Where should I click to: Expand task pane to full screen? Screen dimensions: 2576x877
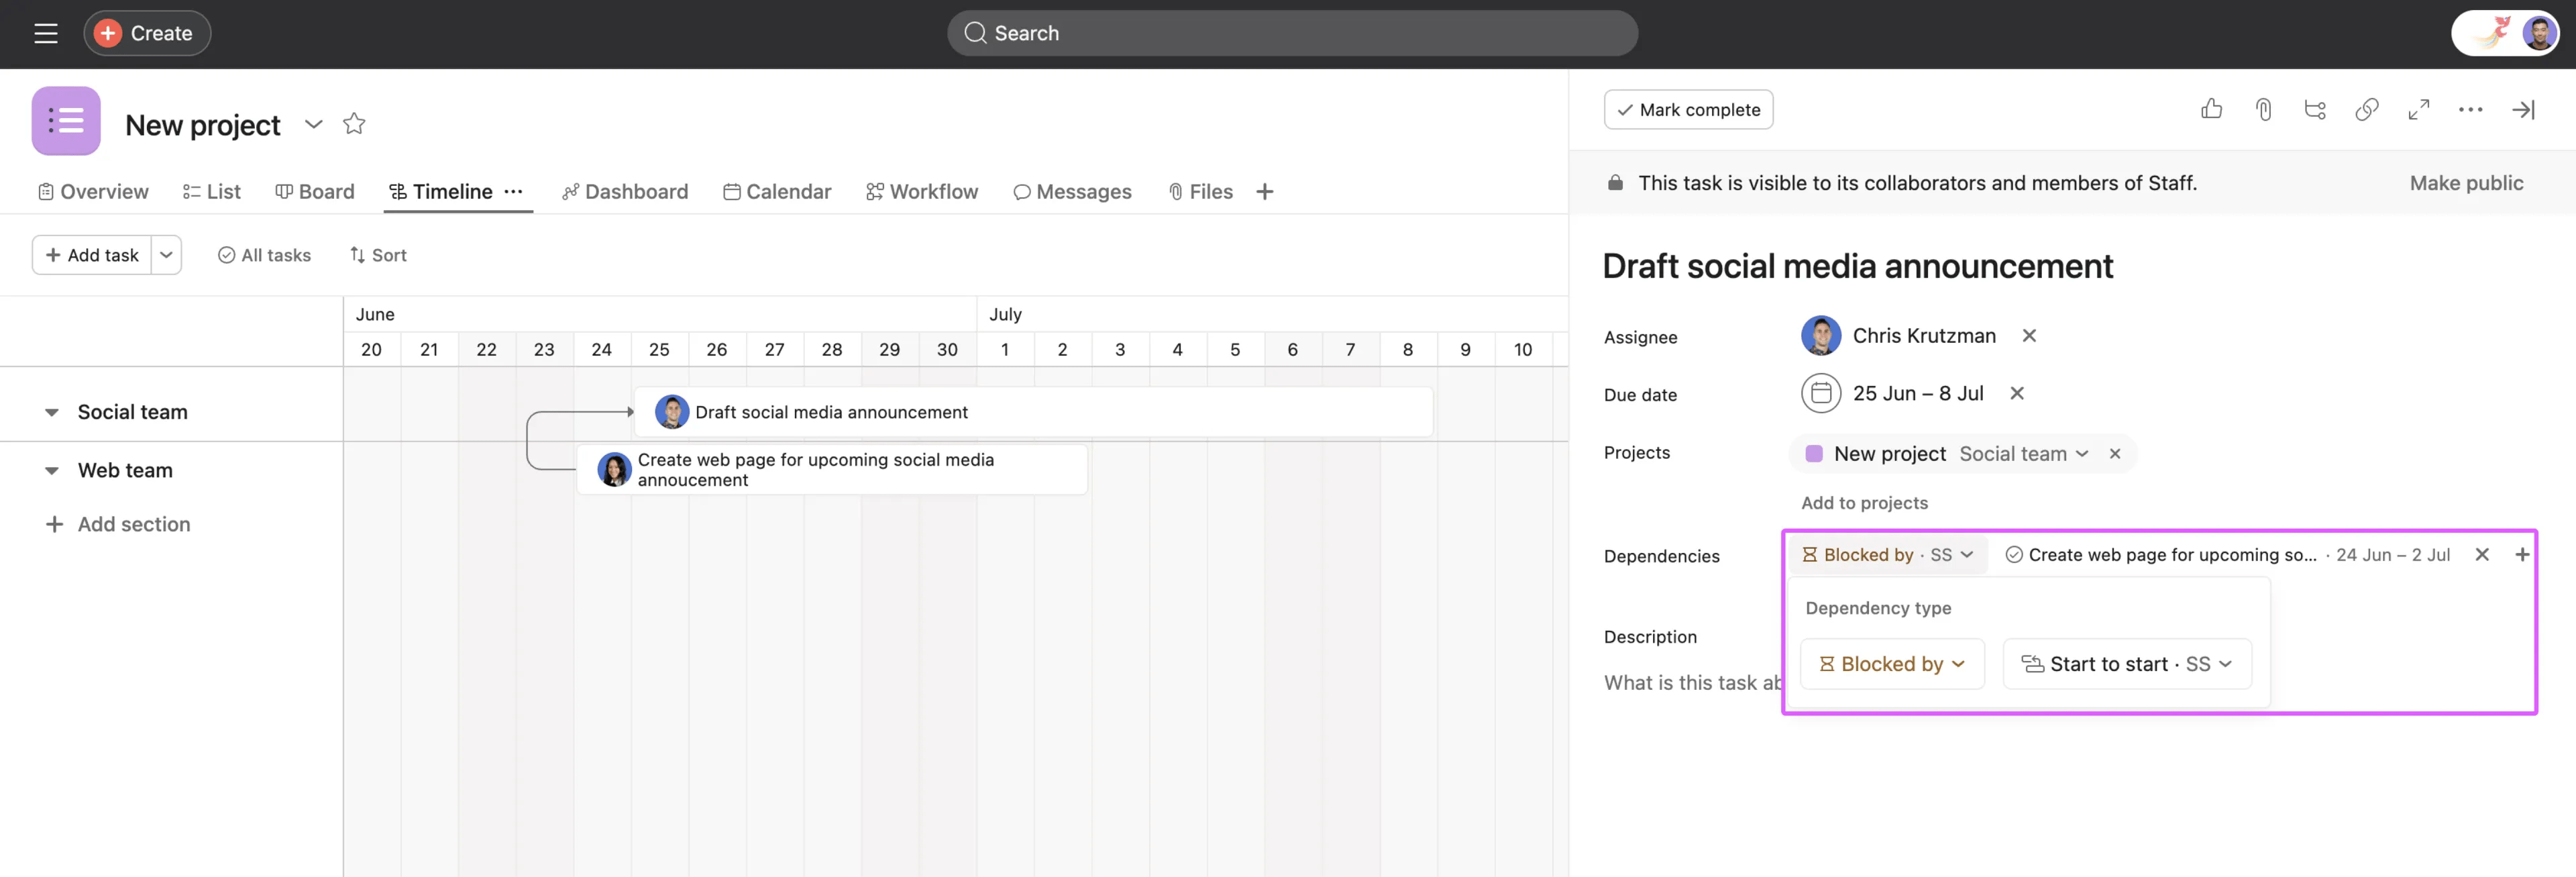[x=2418, y=109]
